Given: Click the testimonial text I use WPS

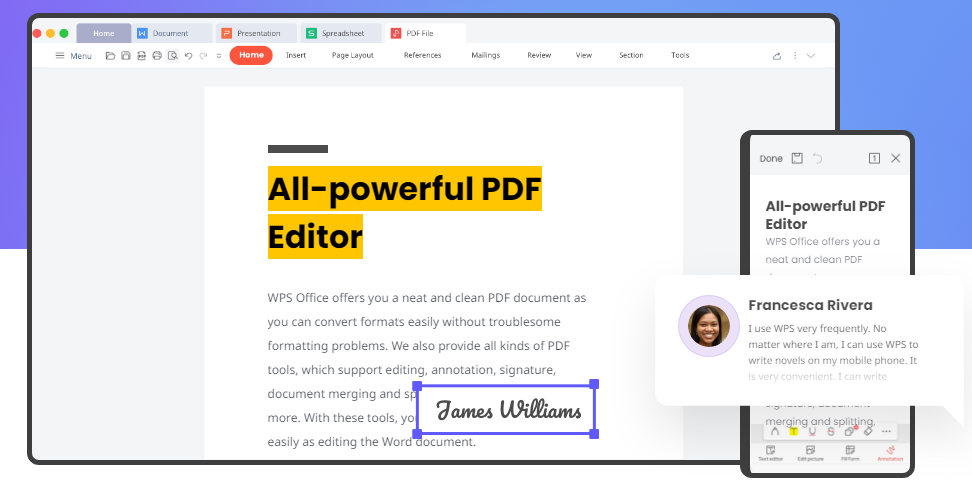Looking at the screenshot, I should click(833, 352).
